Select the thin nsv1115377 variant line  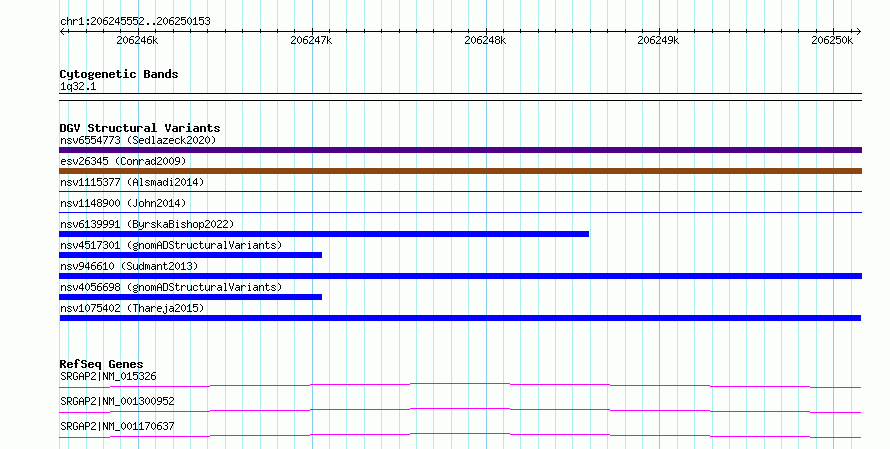click(460, 192)
